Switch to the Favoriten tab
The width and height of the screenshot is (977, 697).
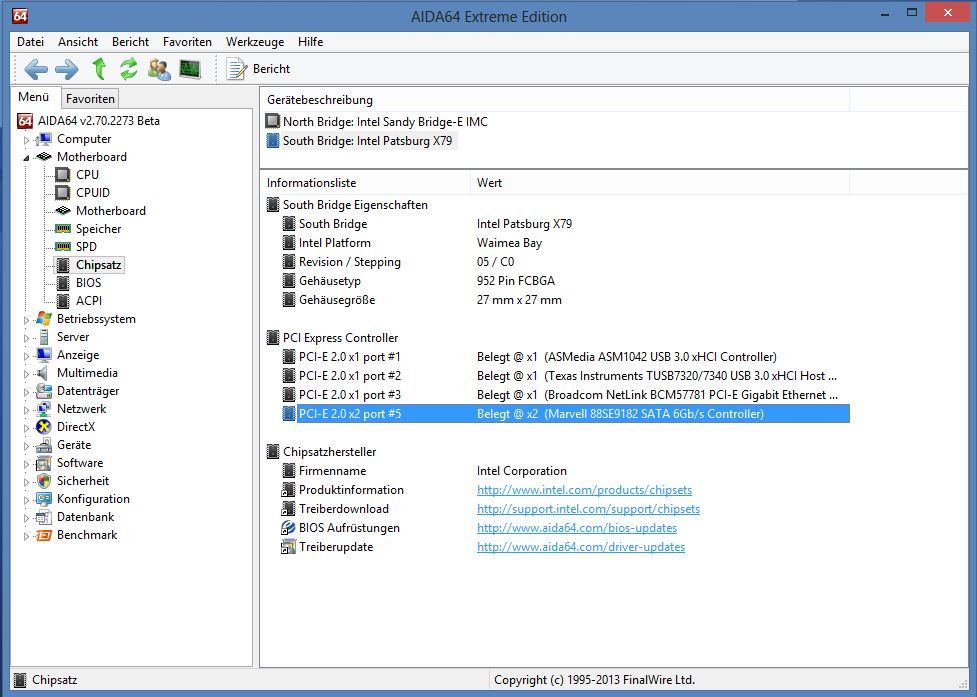90,98
